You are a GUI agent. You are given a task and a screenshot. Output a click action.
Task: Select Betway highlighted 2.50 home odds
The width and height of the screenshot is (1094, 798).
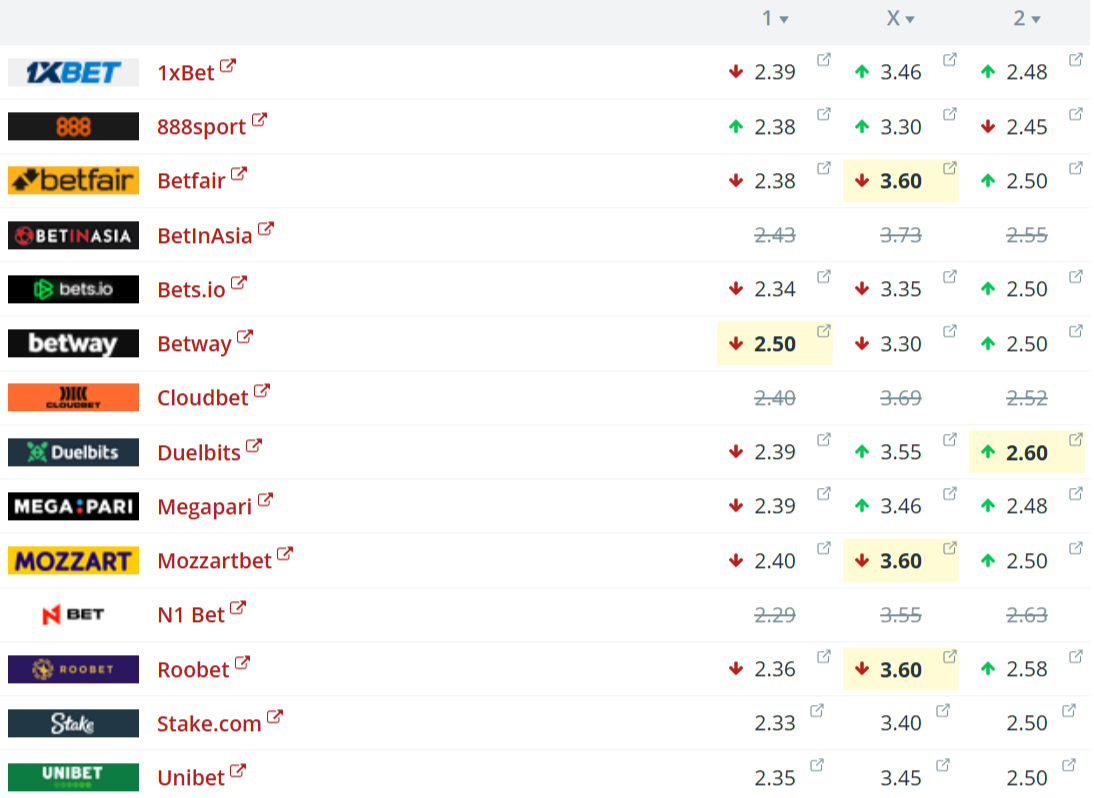pyautogui.click(x=775, y=344)
